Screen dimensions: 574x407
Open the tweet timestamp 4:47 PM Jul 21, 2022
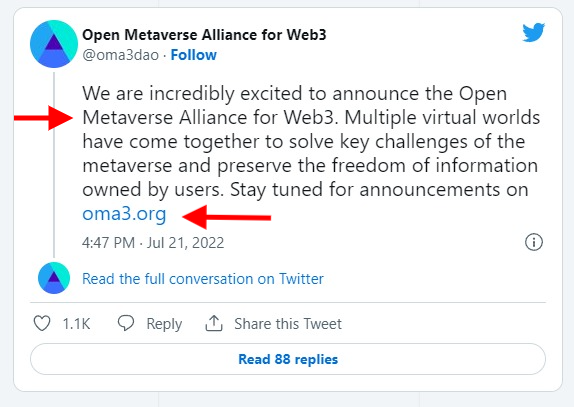coord(153,243)
